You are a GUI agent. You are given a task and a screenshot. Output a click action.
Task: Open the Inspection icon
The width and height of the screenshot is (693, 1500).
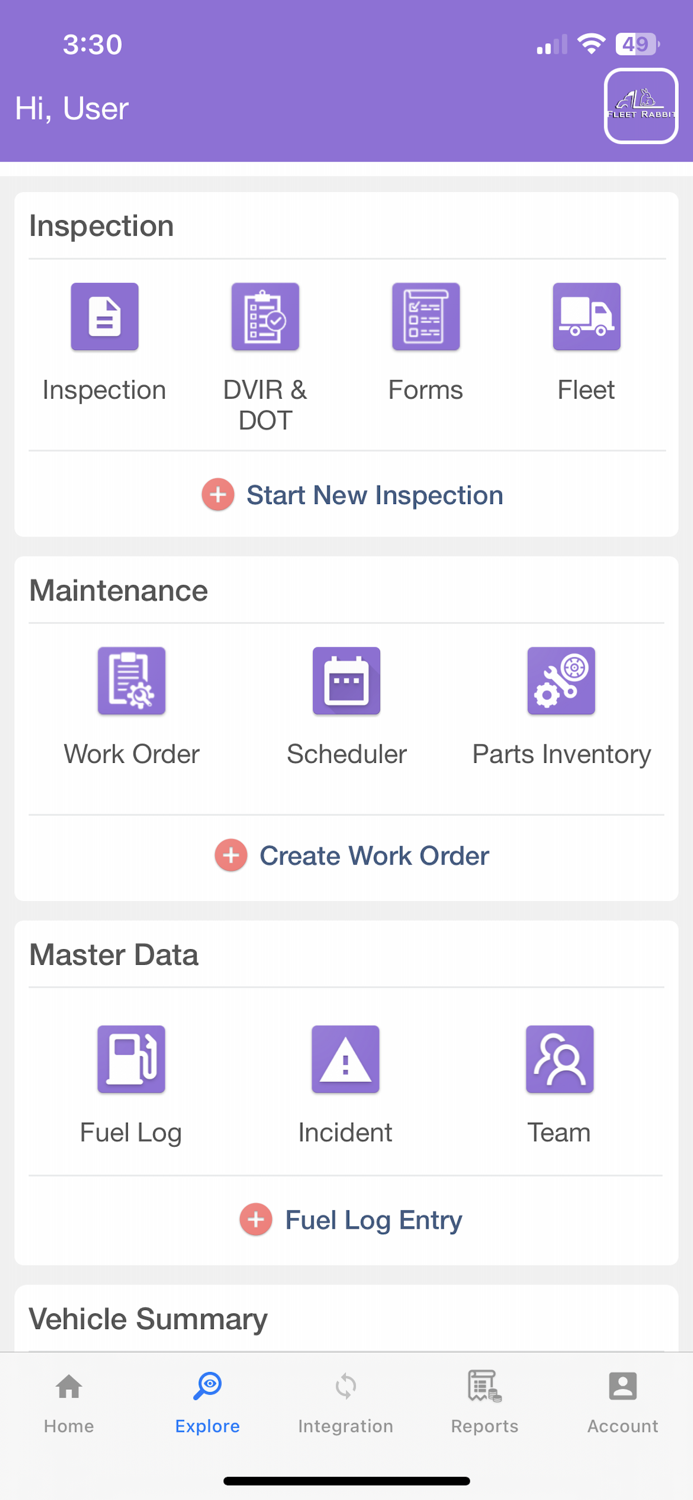click(104, 316)
